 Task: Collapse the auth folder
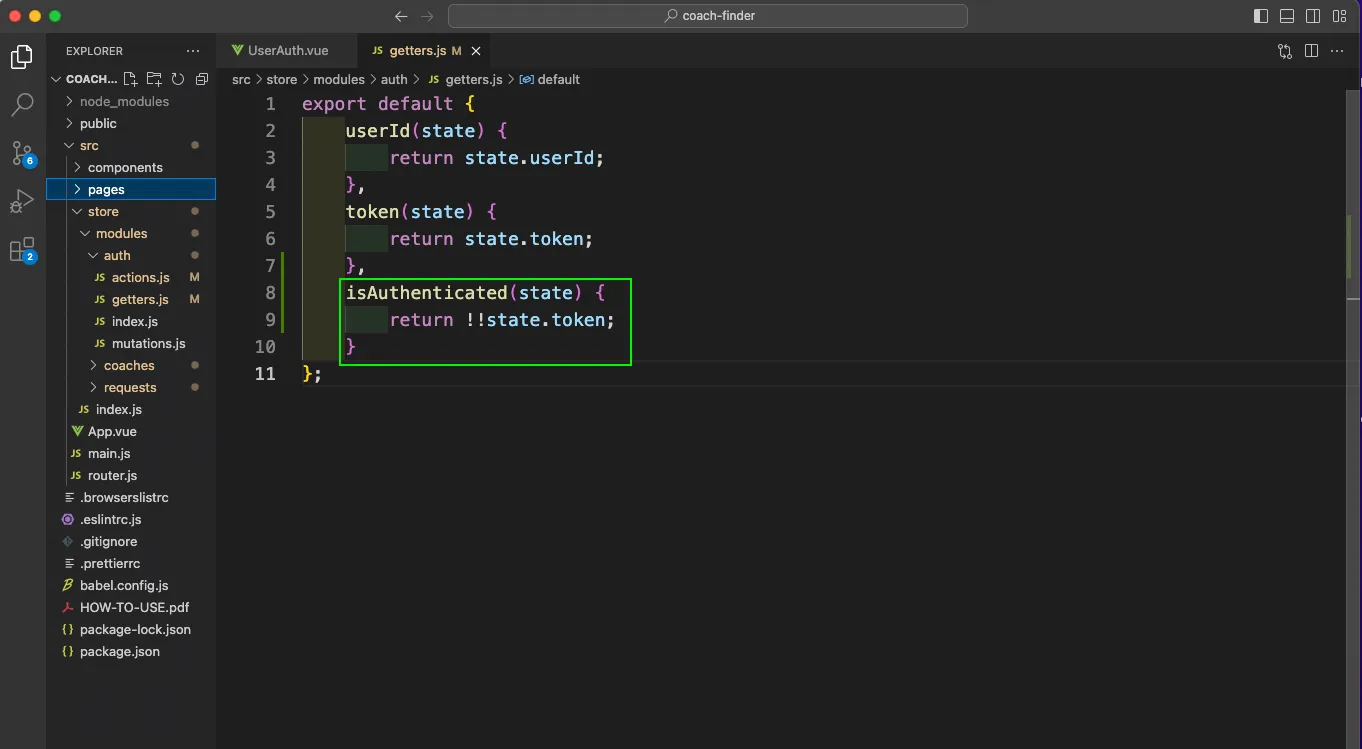pos(131,255)
